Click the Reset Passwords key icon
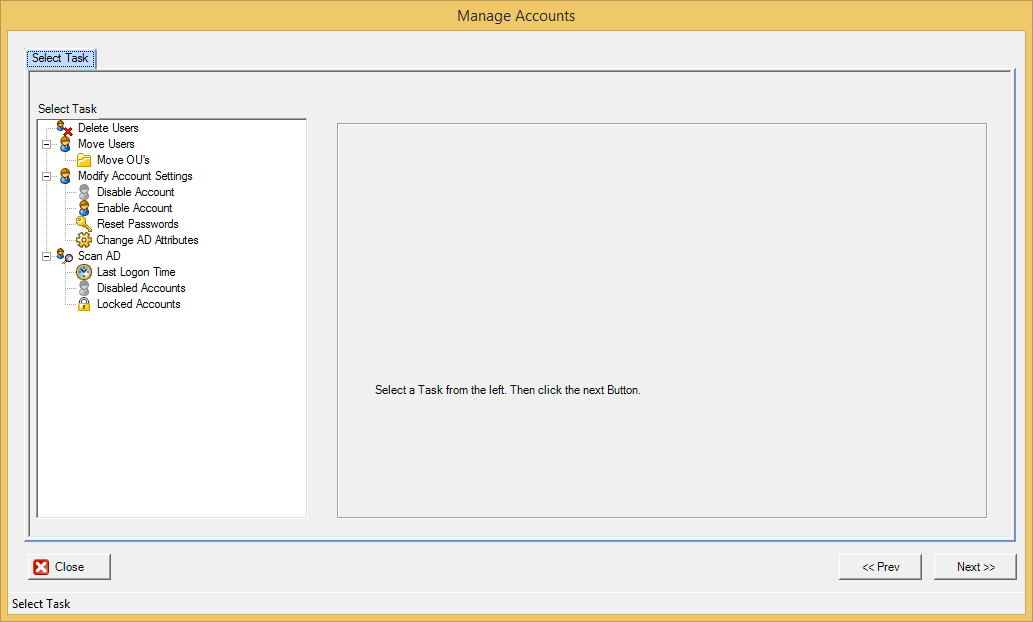Viewport: 1033px width, 622px height. pyautogui.click(x=84, y=224)
